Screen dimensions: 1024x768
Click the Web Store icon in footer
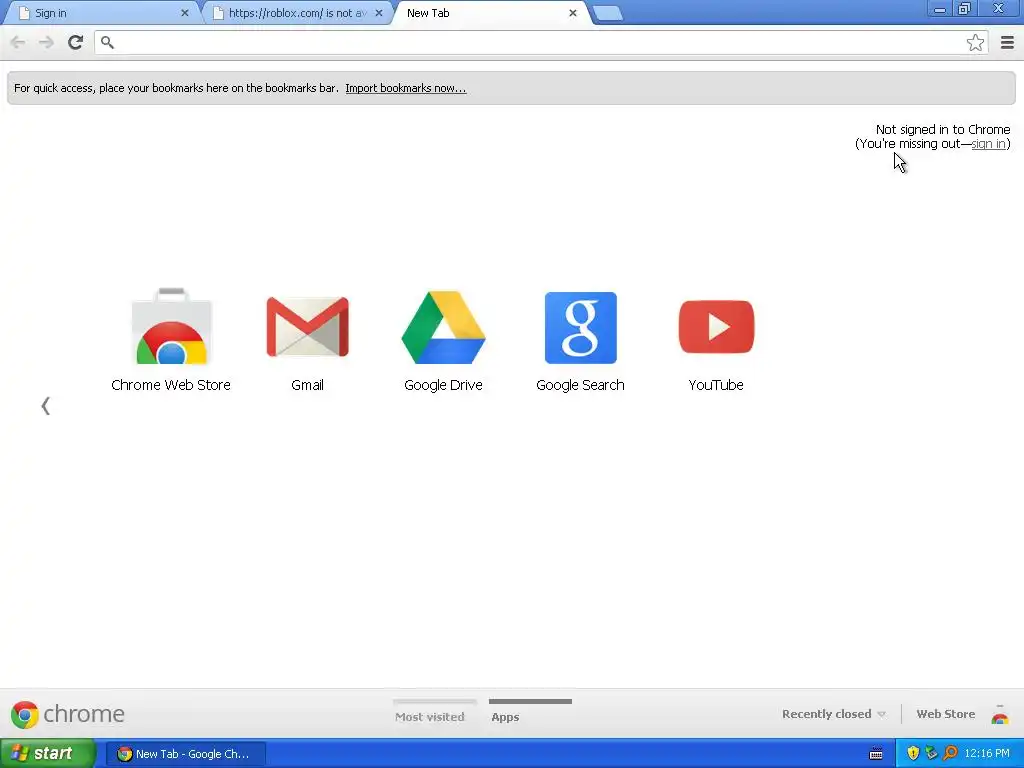[999, 714]
